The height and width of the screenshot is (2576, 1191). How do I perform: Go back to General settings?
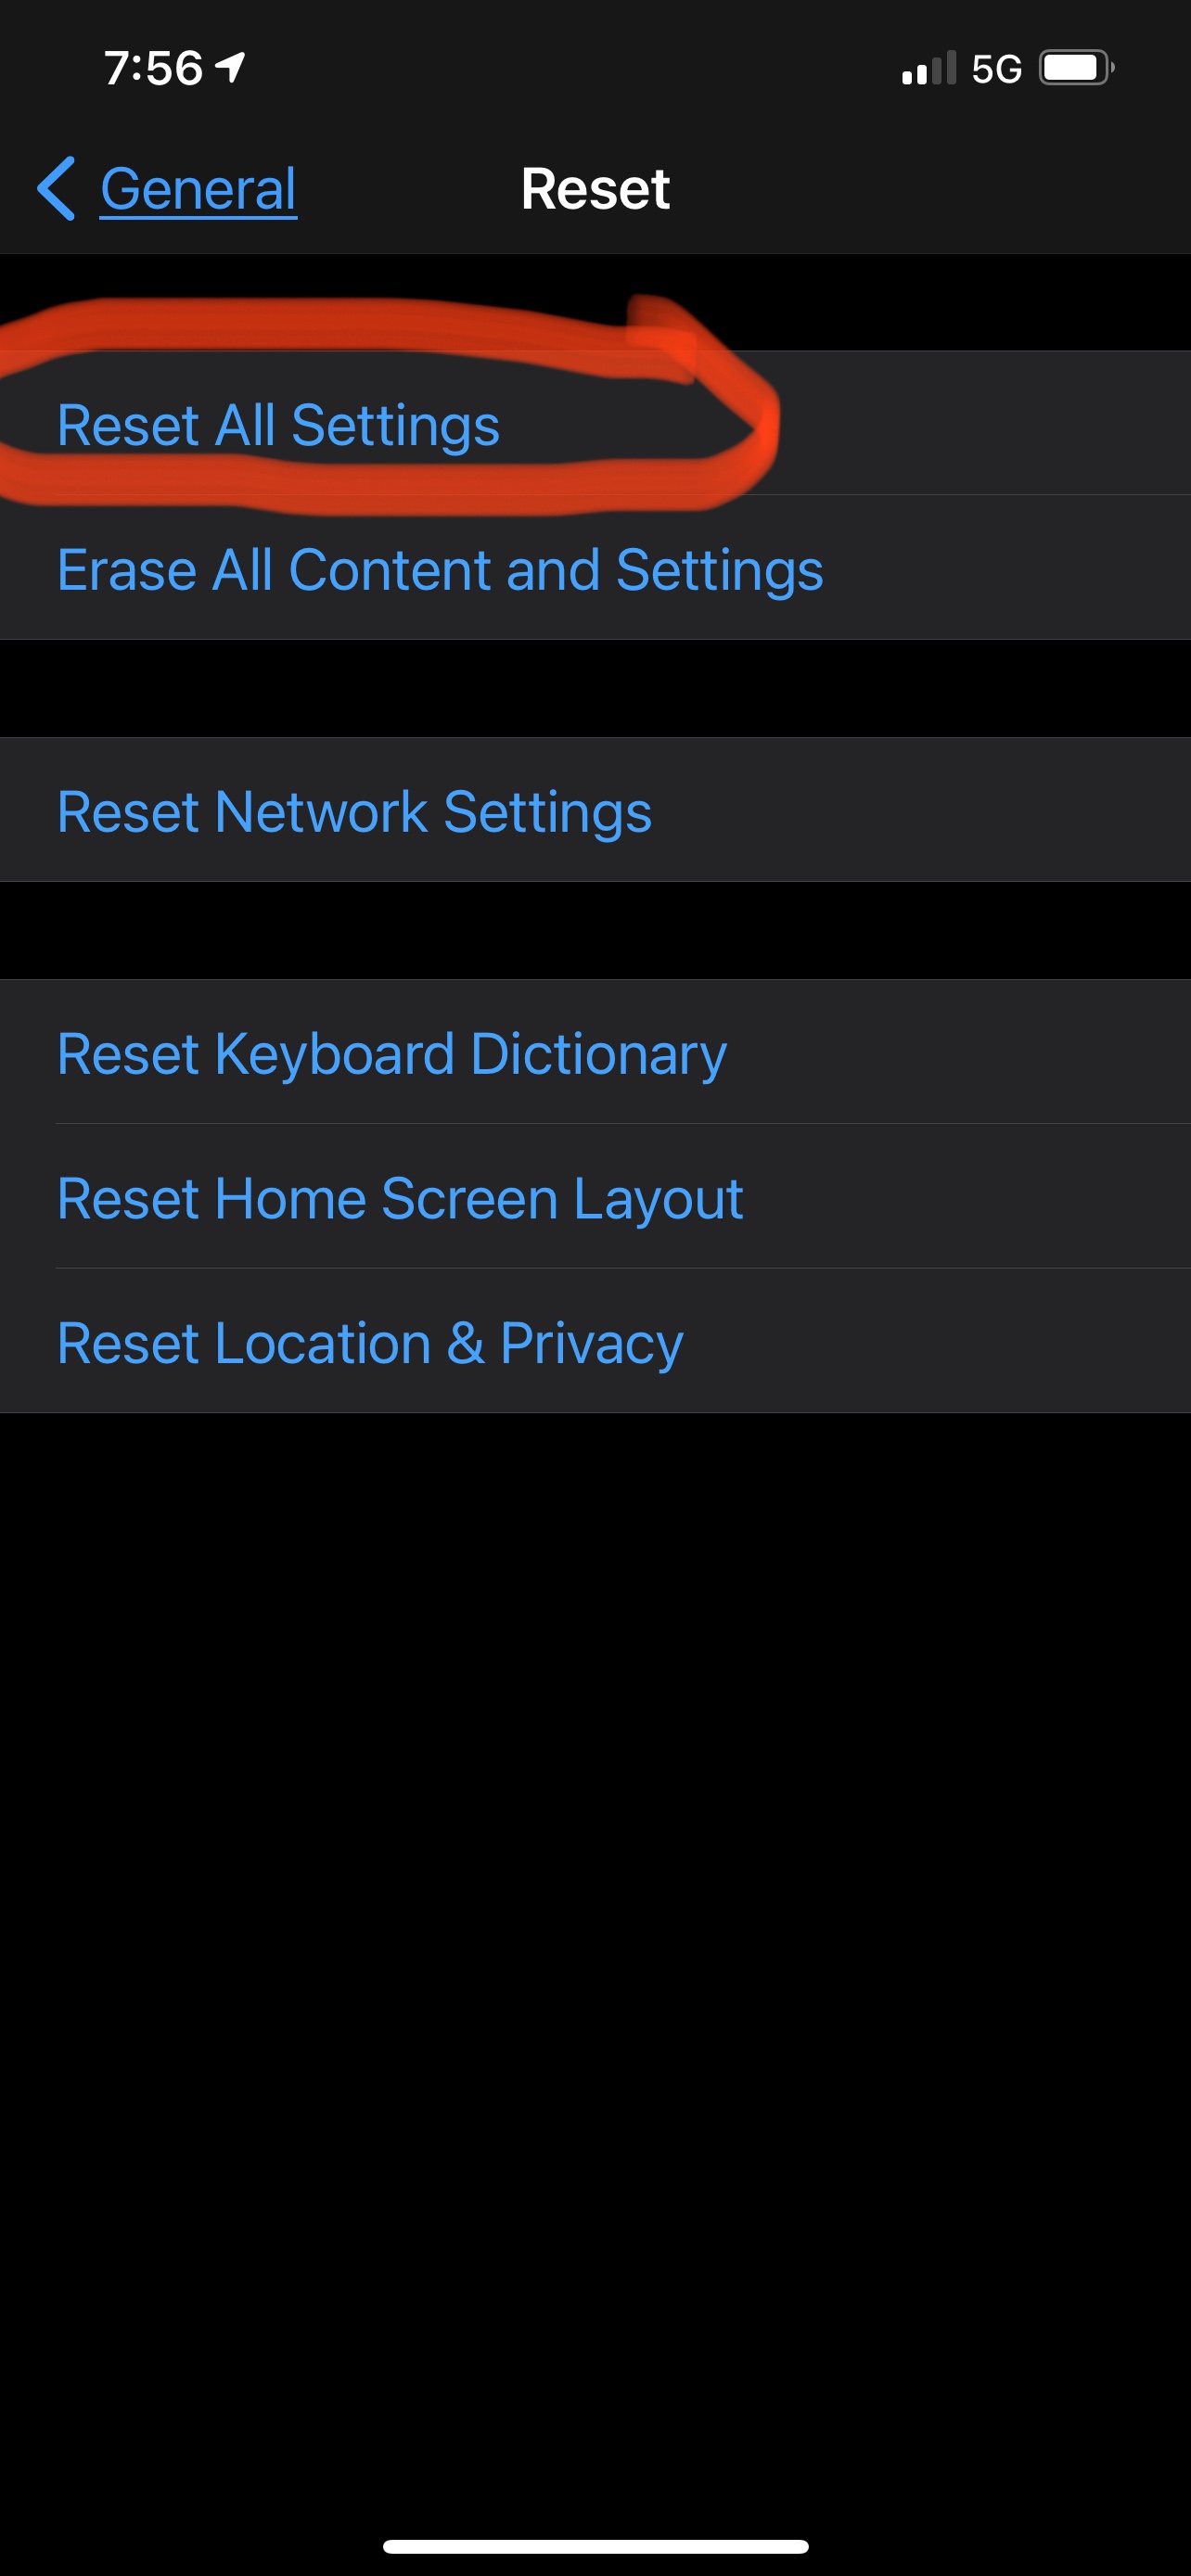198,189
